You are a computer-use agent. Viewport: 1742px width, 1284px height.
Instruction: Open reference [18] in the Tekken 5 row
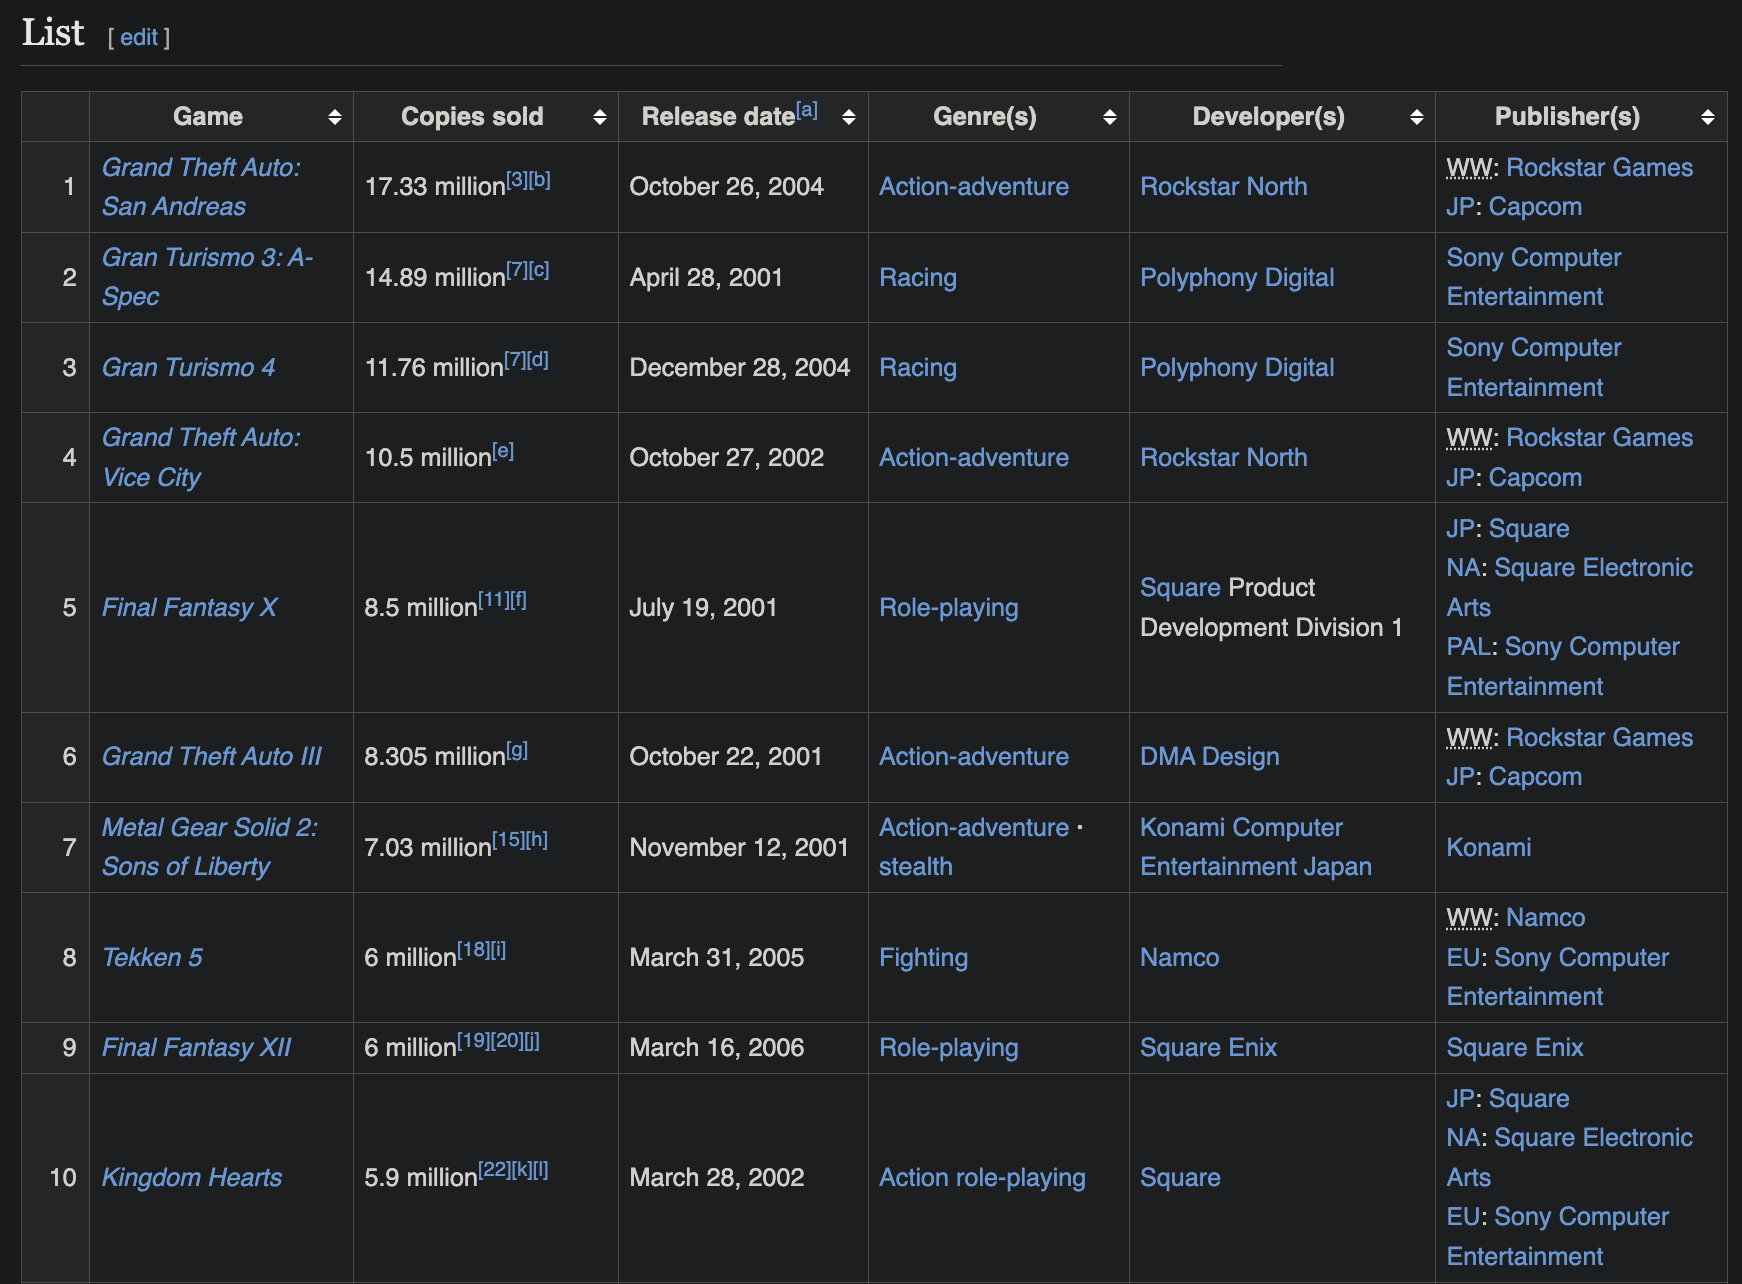coord(473,950)
